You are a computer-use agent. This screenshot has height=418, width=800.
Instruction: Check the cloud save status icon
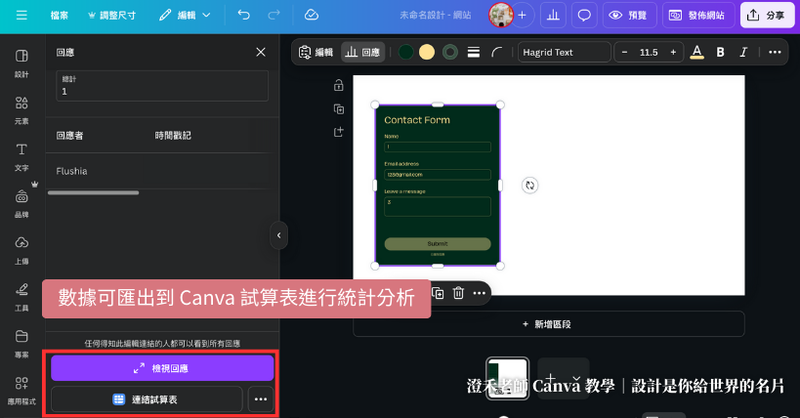pos(311,15)
